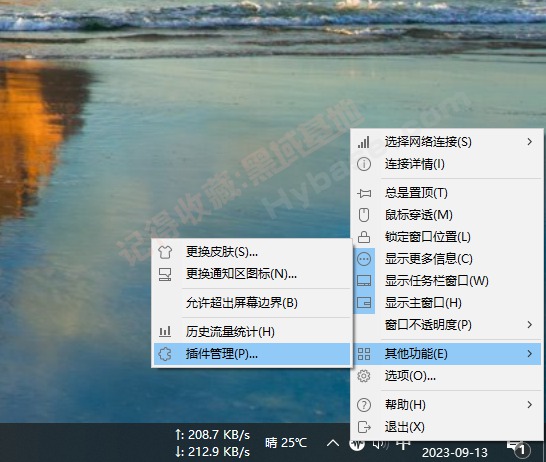This screenshot has height=462, width=546.
Task: Expand the 窗口不透明度(P) submenu arrow
Action: pyautogui.click(x=530, y=325)
